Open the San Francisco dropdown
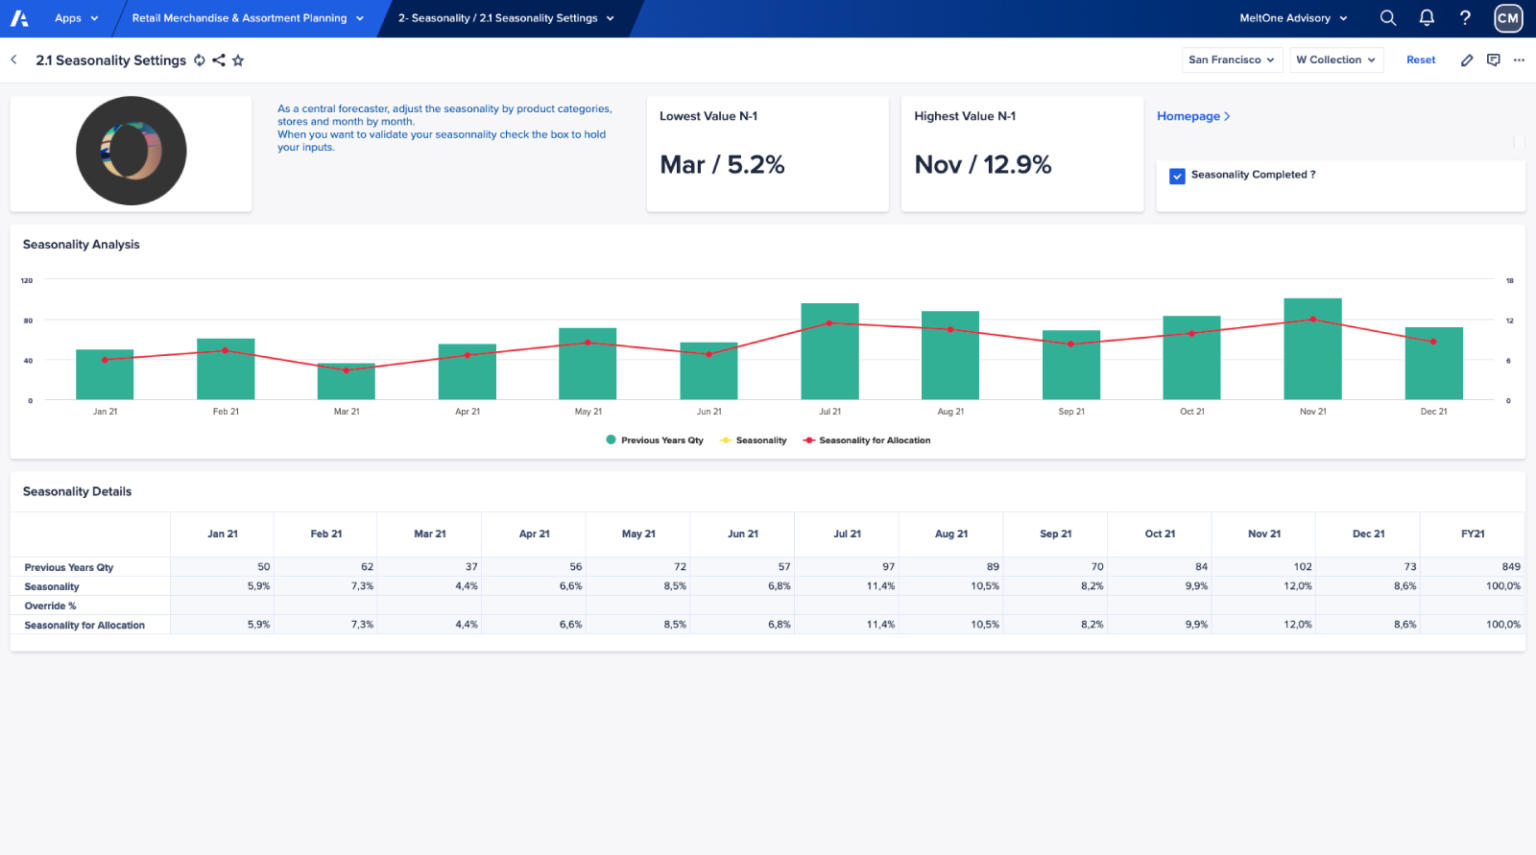1536x855 pixels. (x=1232, y=60)
